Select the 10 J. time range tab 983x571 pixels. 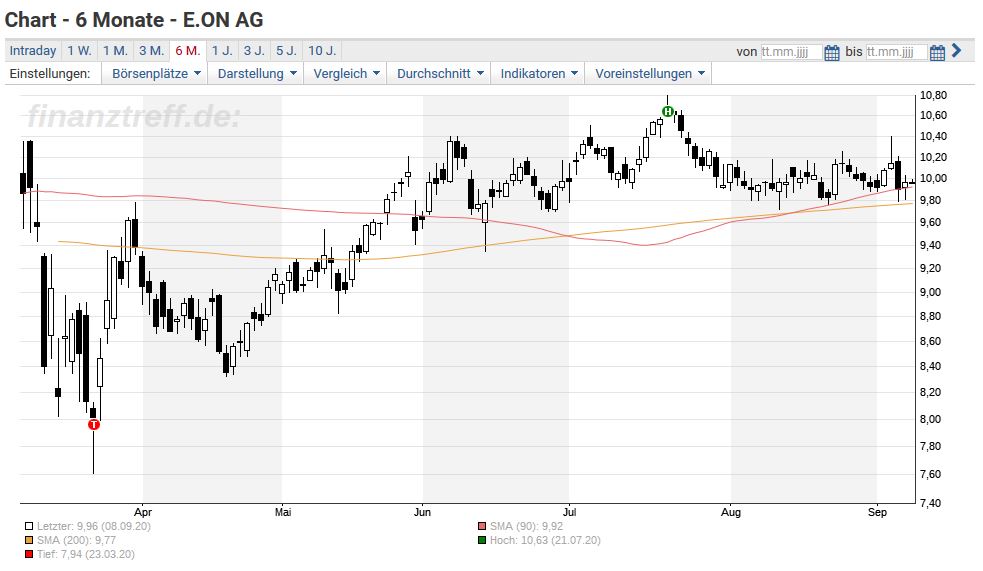click(x=322, y=51)
